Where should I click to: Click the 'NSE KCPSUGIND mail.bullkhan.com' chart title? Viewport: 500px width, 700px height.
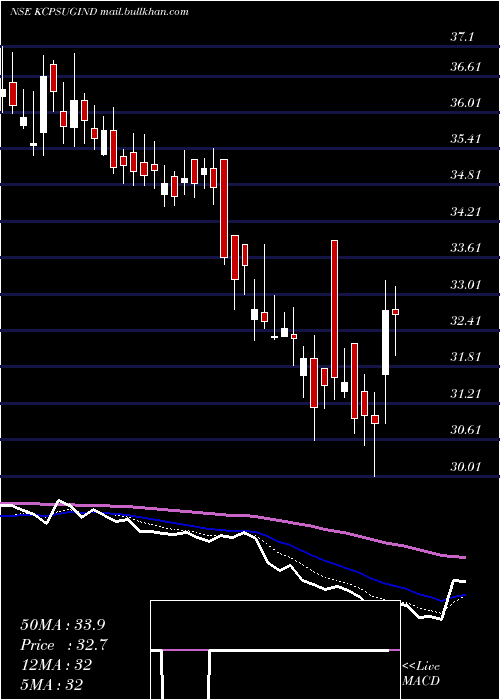(99, 12)
